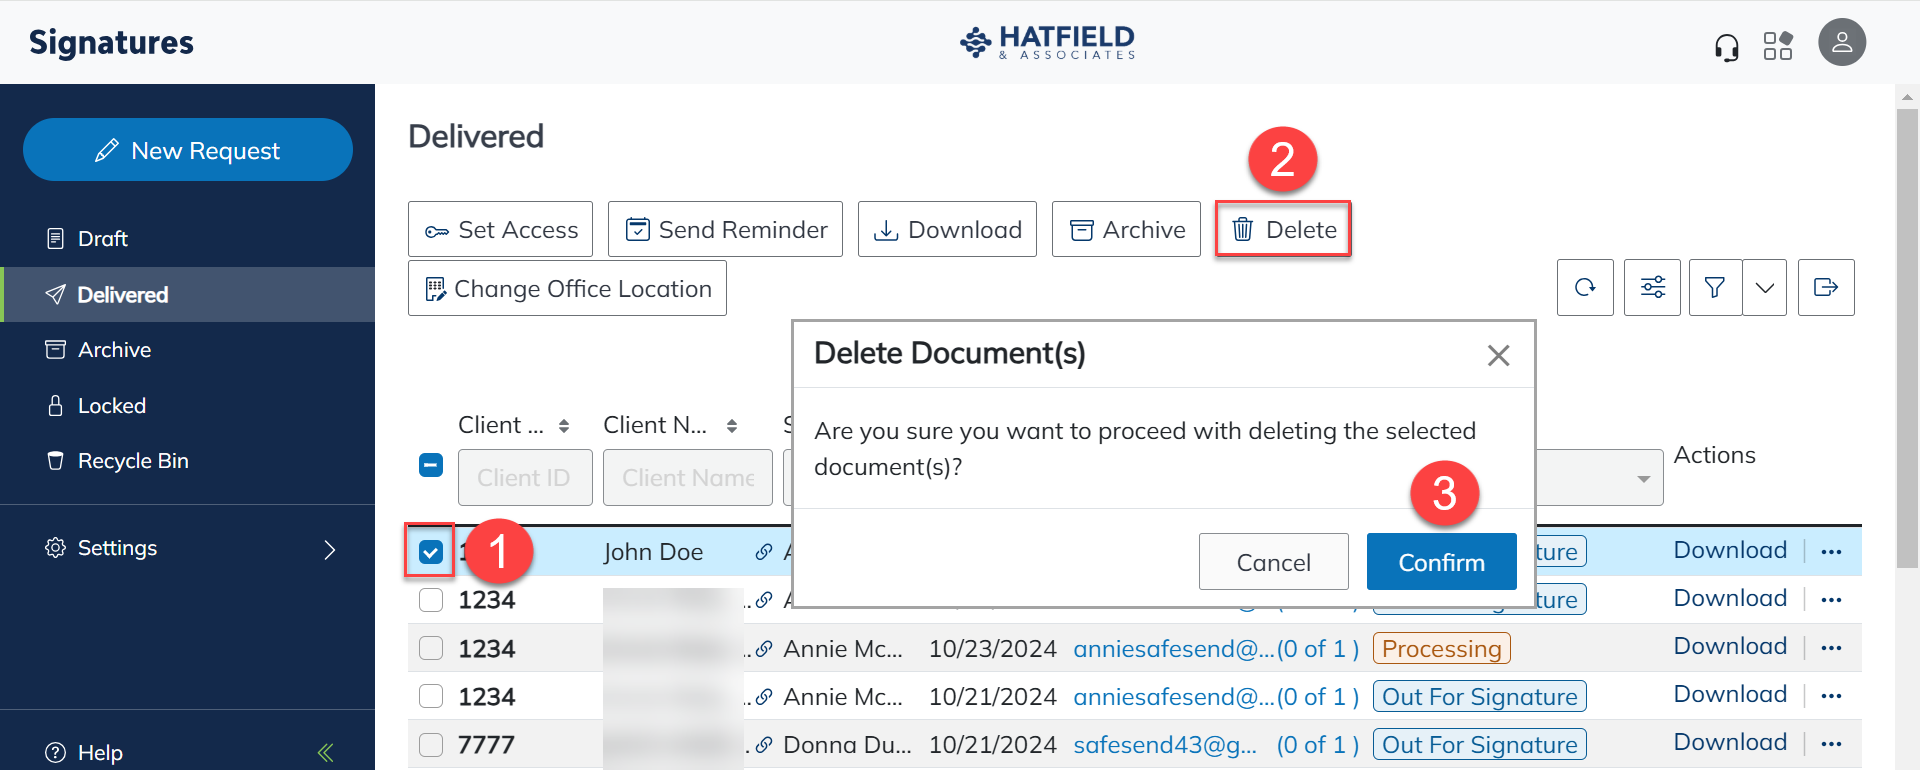Select Delivered in sidebar
1920x770 pixels.
click(x=187, y=295)
